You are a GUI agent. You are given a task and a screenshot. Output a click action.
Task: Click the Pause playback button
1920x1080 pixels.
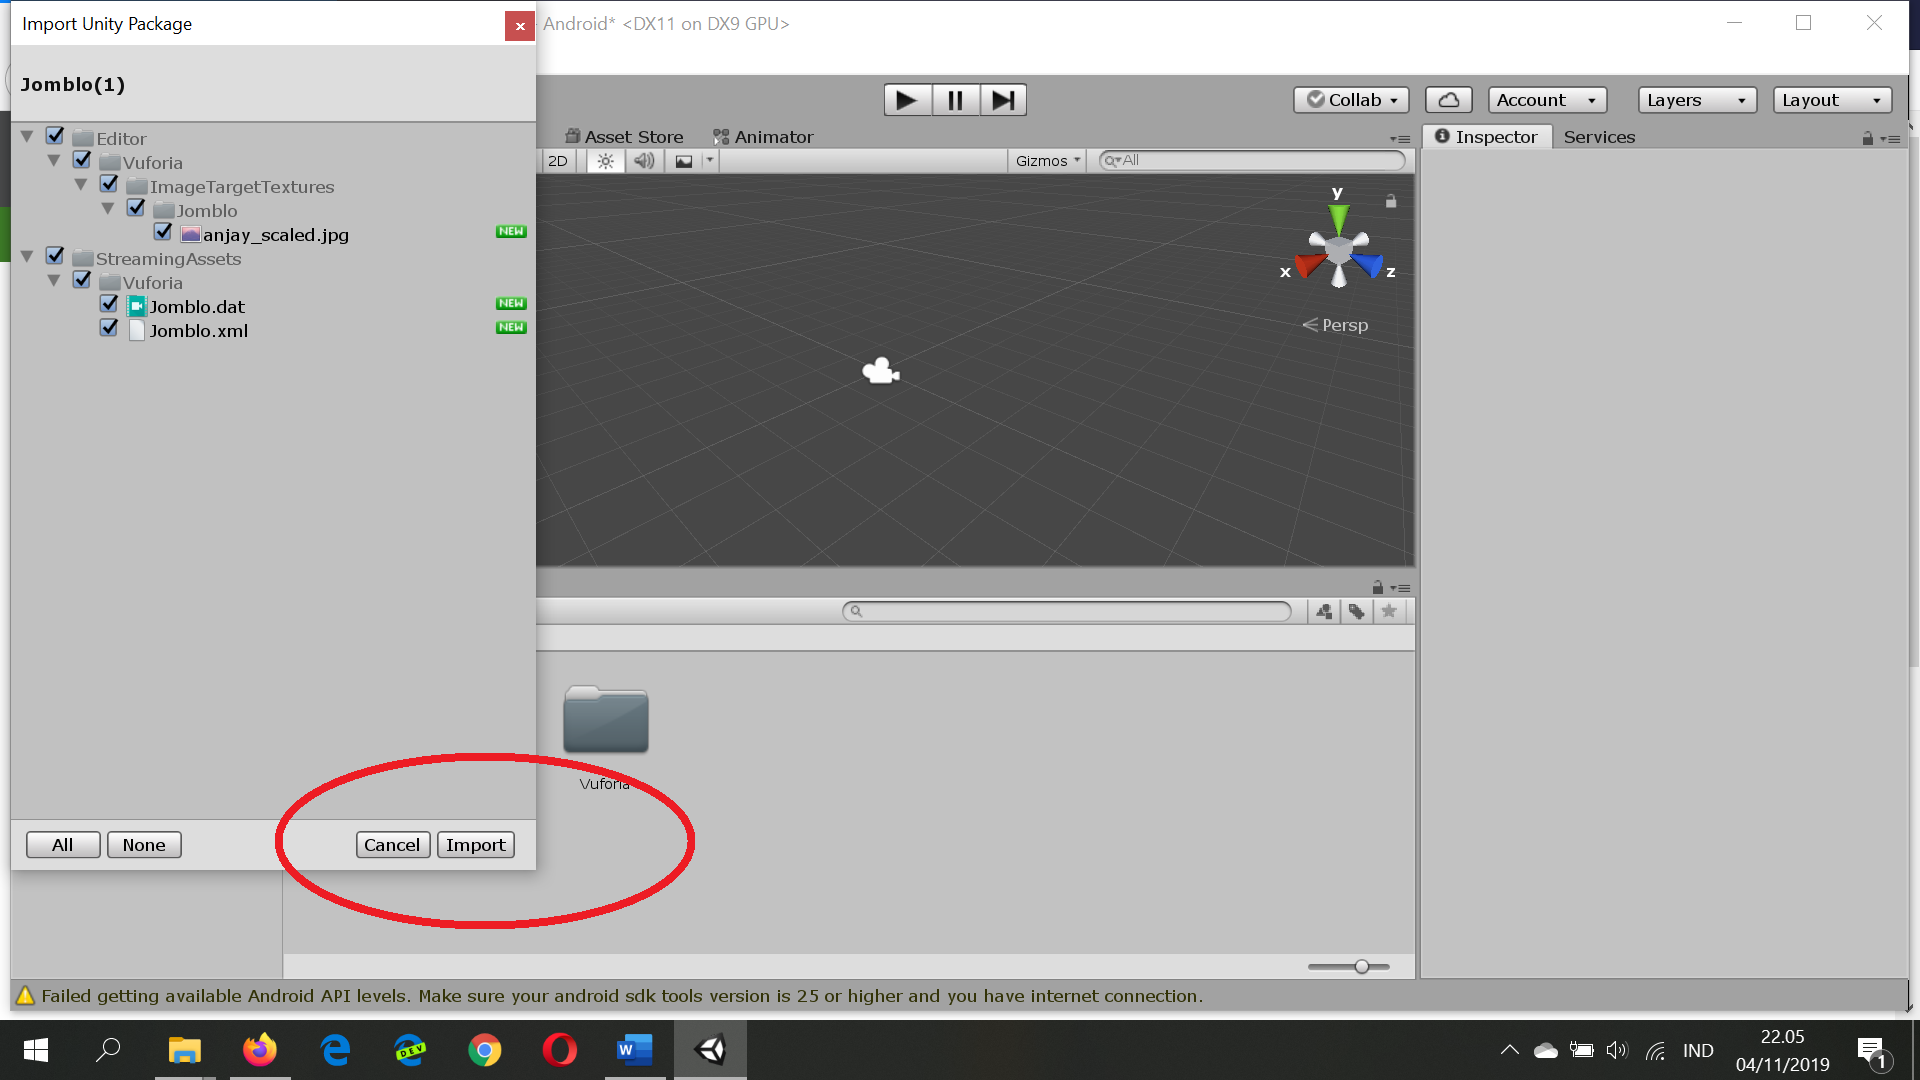(955, 100)
